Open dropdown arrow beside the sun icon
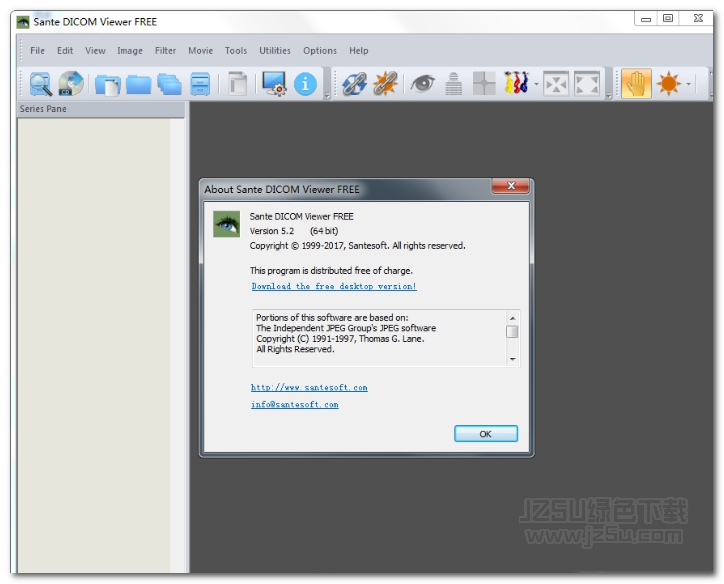This screenshot has width=724, height=584. (x=689, y=84)
